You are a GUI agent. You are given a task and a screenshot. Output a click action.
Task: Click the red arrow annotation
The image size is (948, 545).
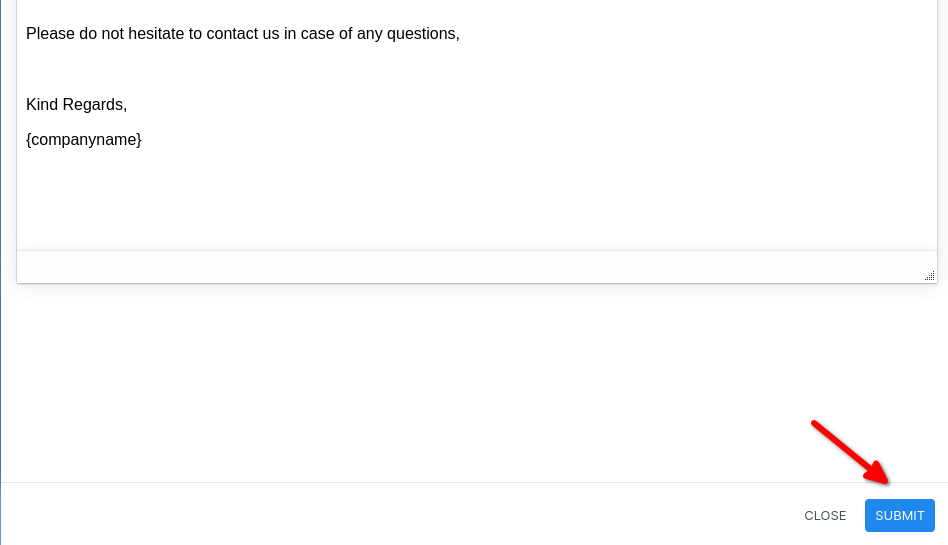pos(848,452)
